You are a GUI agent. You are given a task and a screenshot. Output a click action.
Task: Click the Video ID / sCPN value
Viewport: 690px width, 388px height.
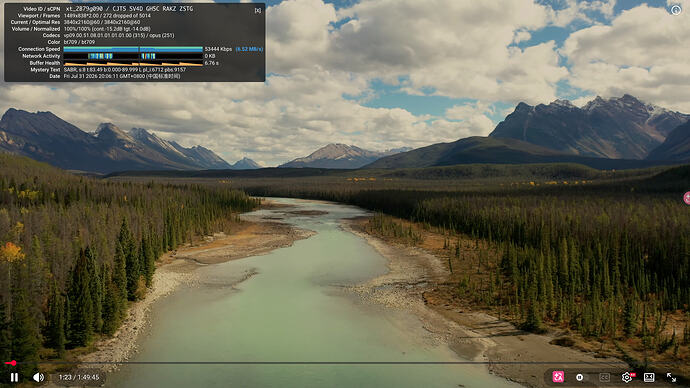click(x=129, y=9)
